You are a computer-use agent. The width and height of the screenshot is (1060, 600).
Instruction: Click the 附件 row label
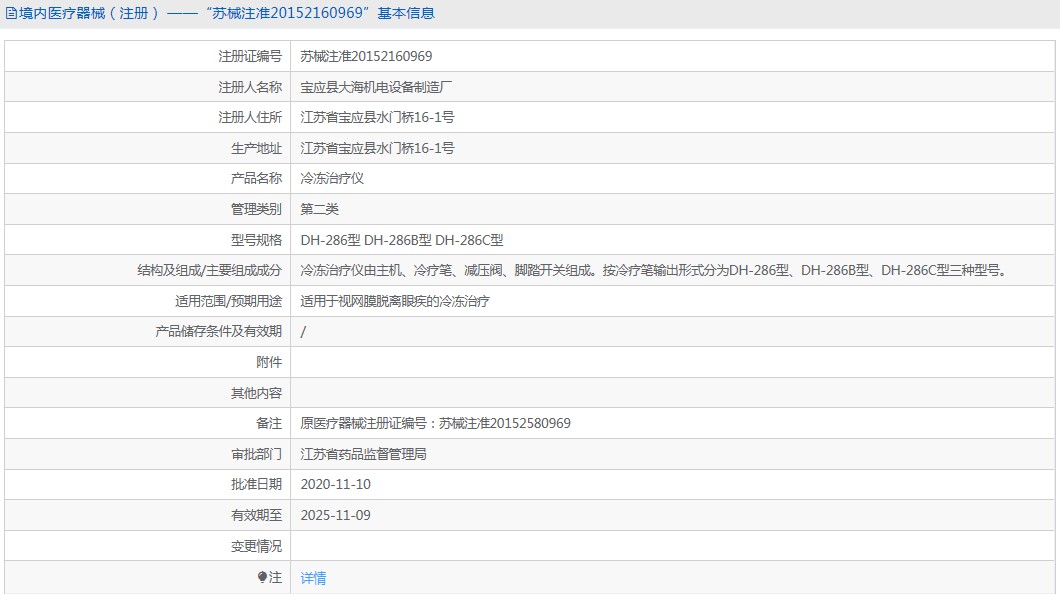(269, 362)
